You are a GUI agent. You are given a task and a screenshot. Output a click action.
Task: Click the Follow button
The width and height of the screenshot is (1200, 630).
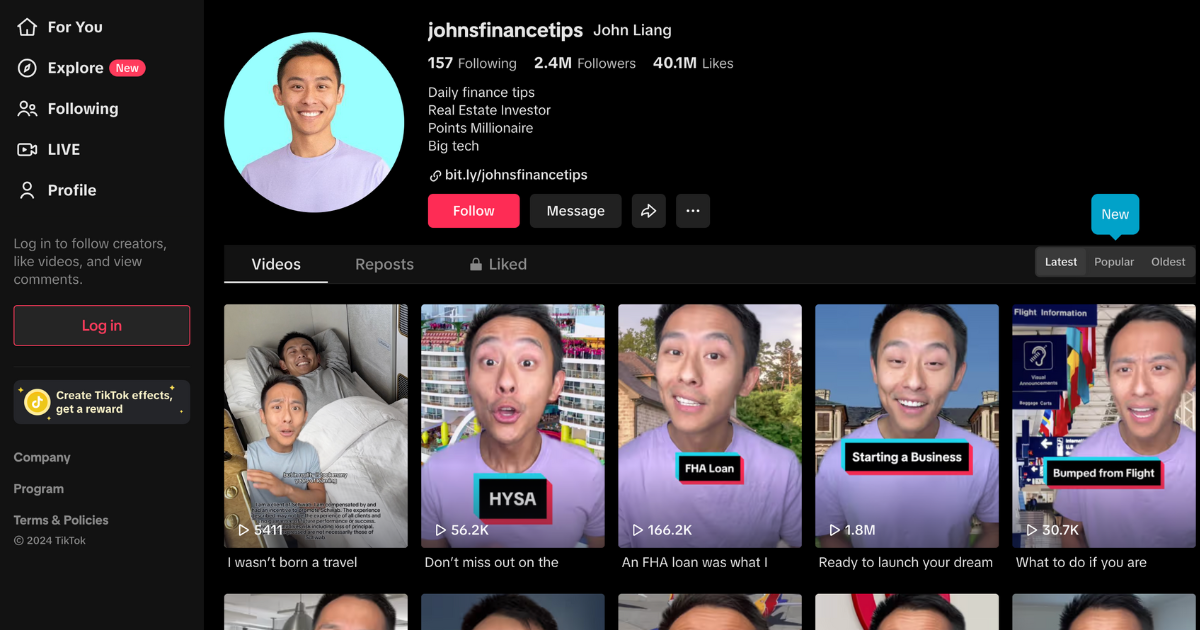click(x=473, y=210)
